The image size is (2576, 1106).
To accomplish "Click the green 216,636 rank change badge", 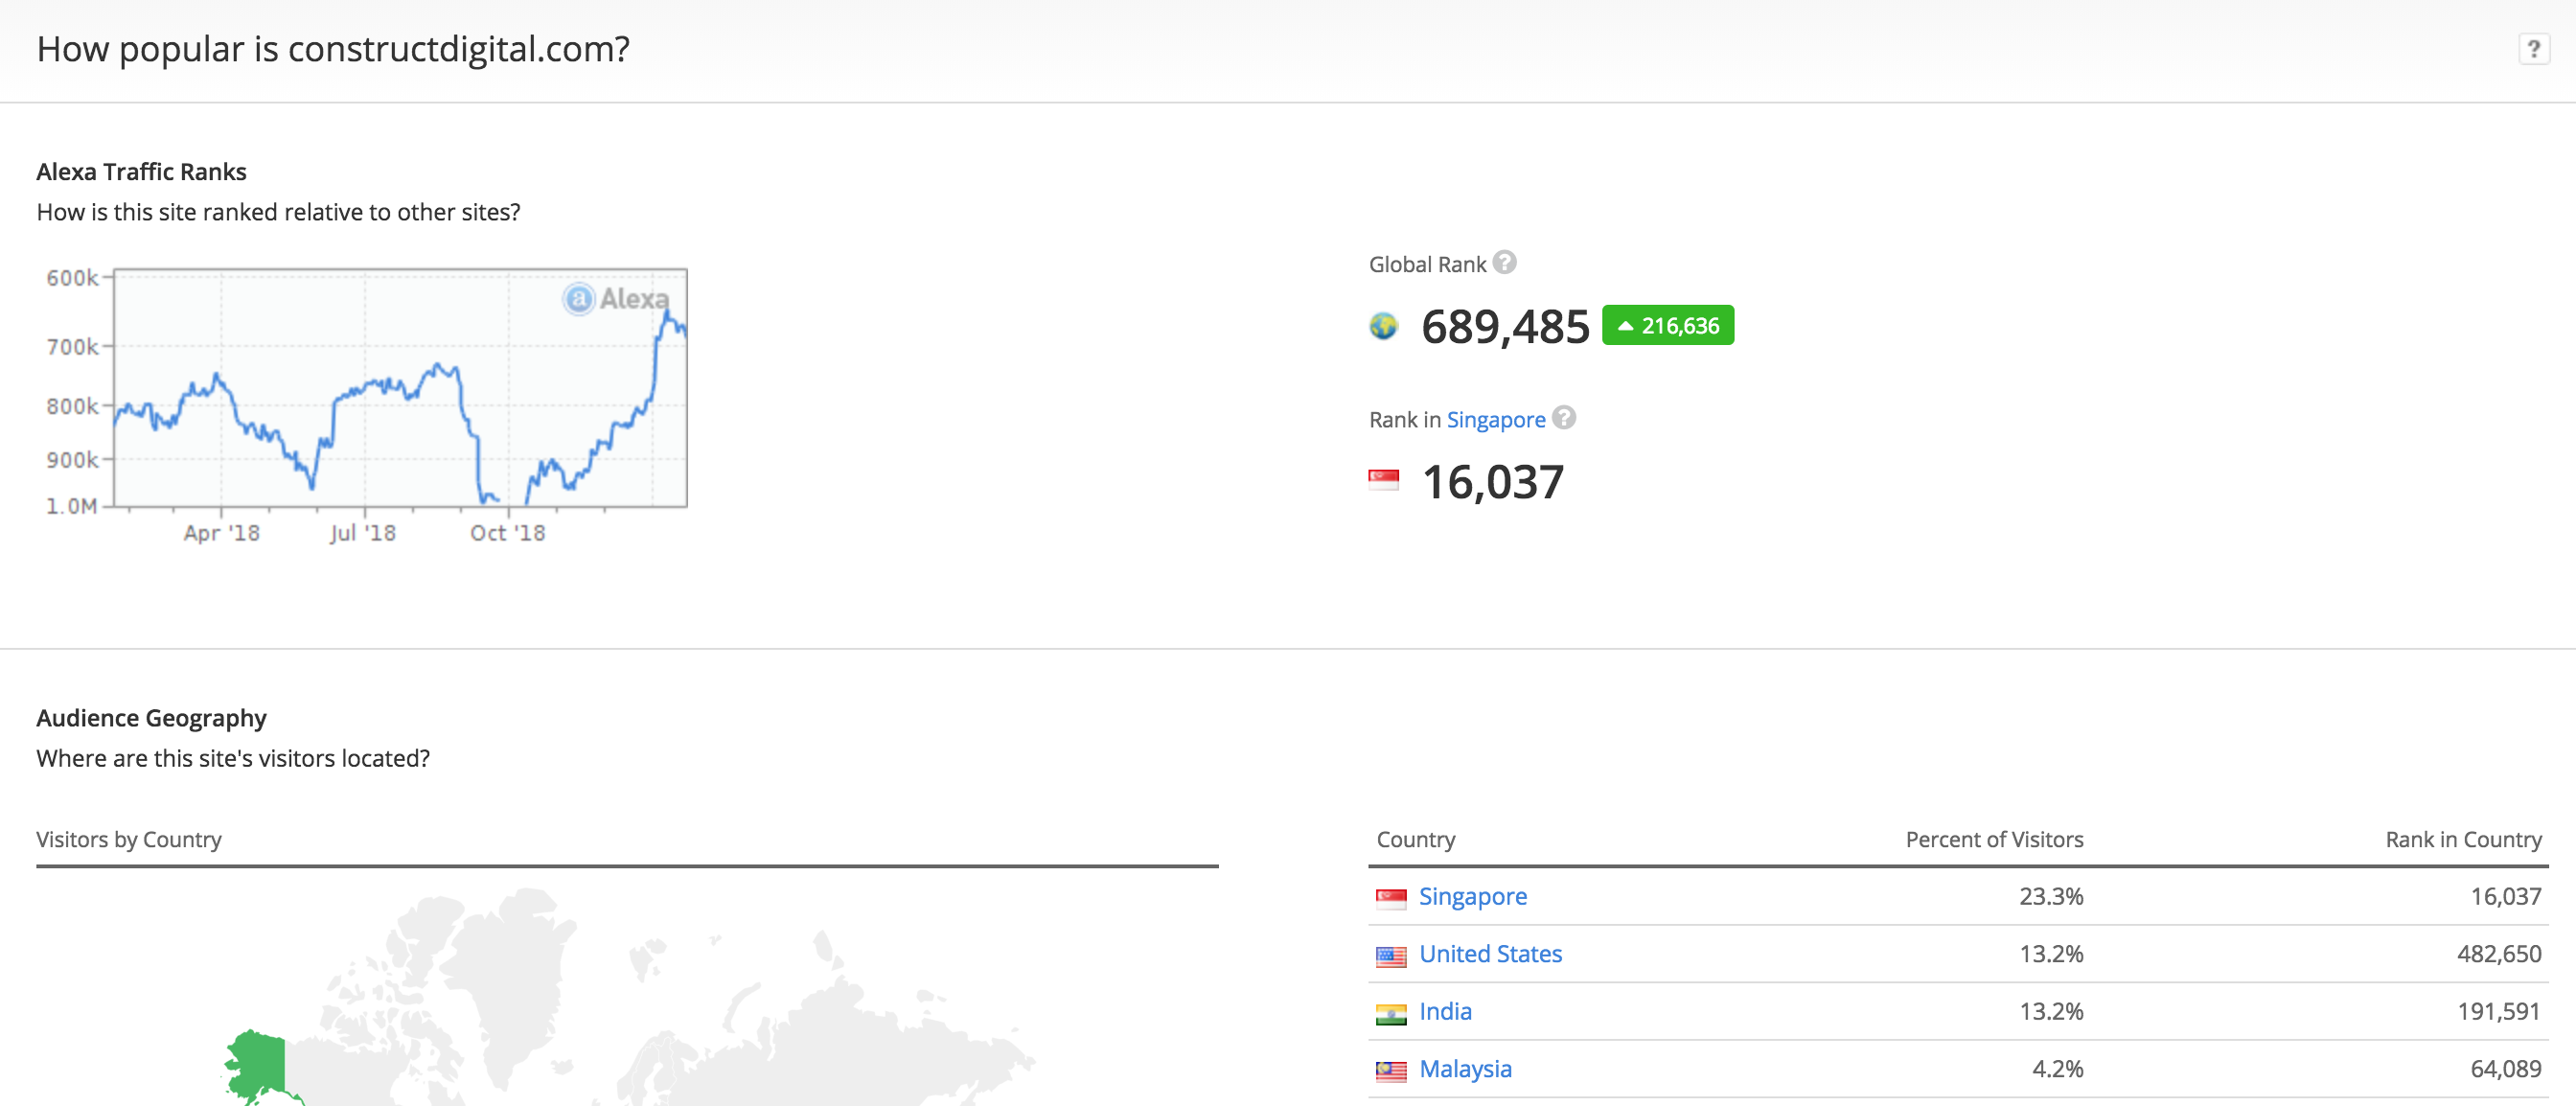I will tap(1667, 326).
